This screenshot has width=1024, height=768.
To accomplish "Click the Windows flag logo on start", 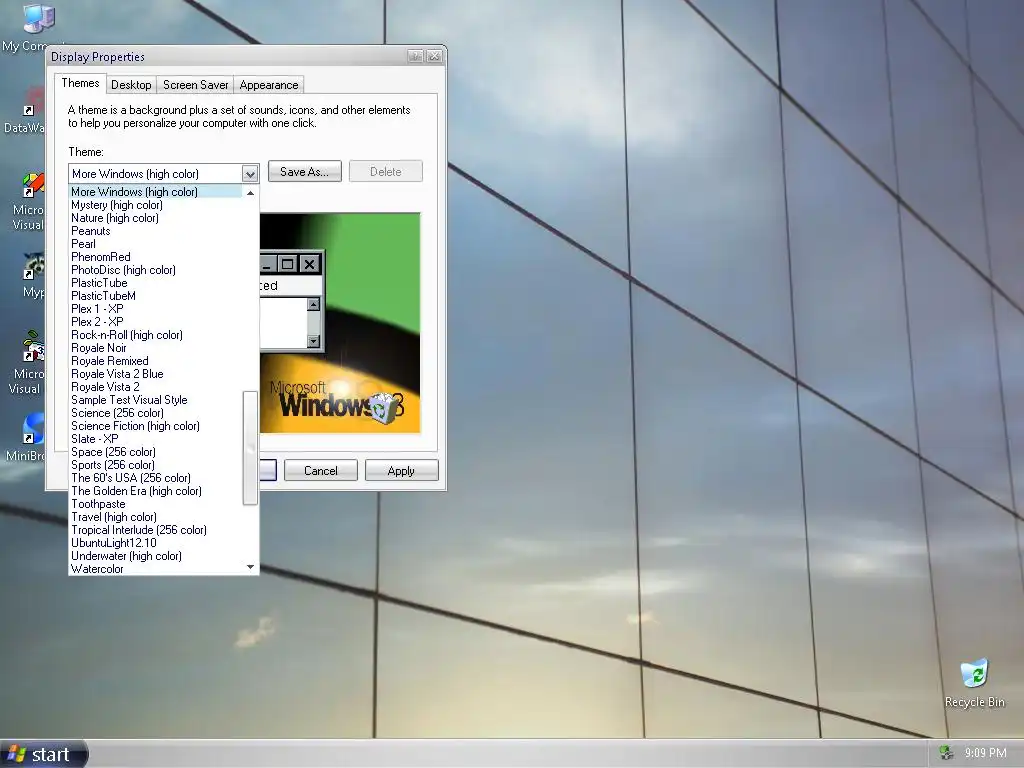I will (x=17, y=754).
